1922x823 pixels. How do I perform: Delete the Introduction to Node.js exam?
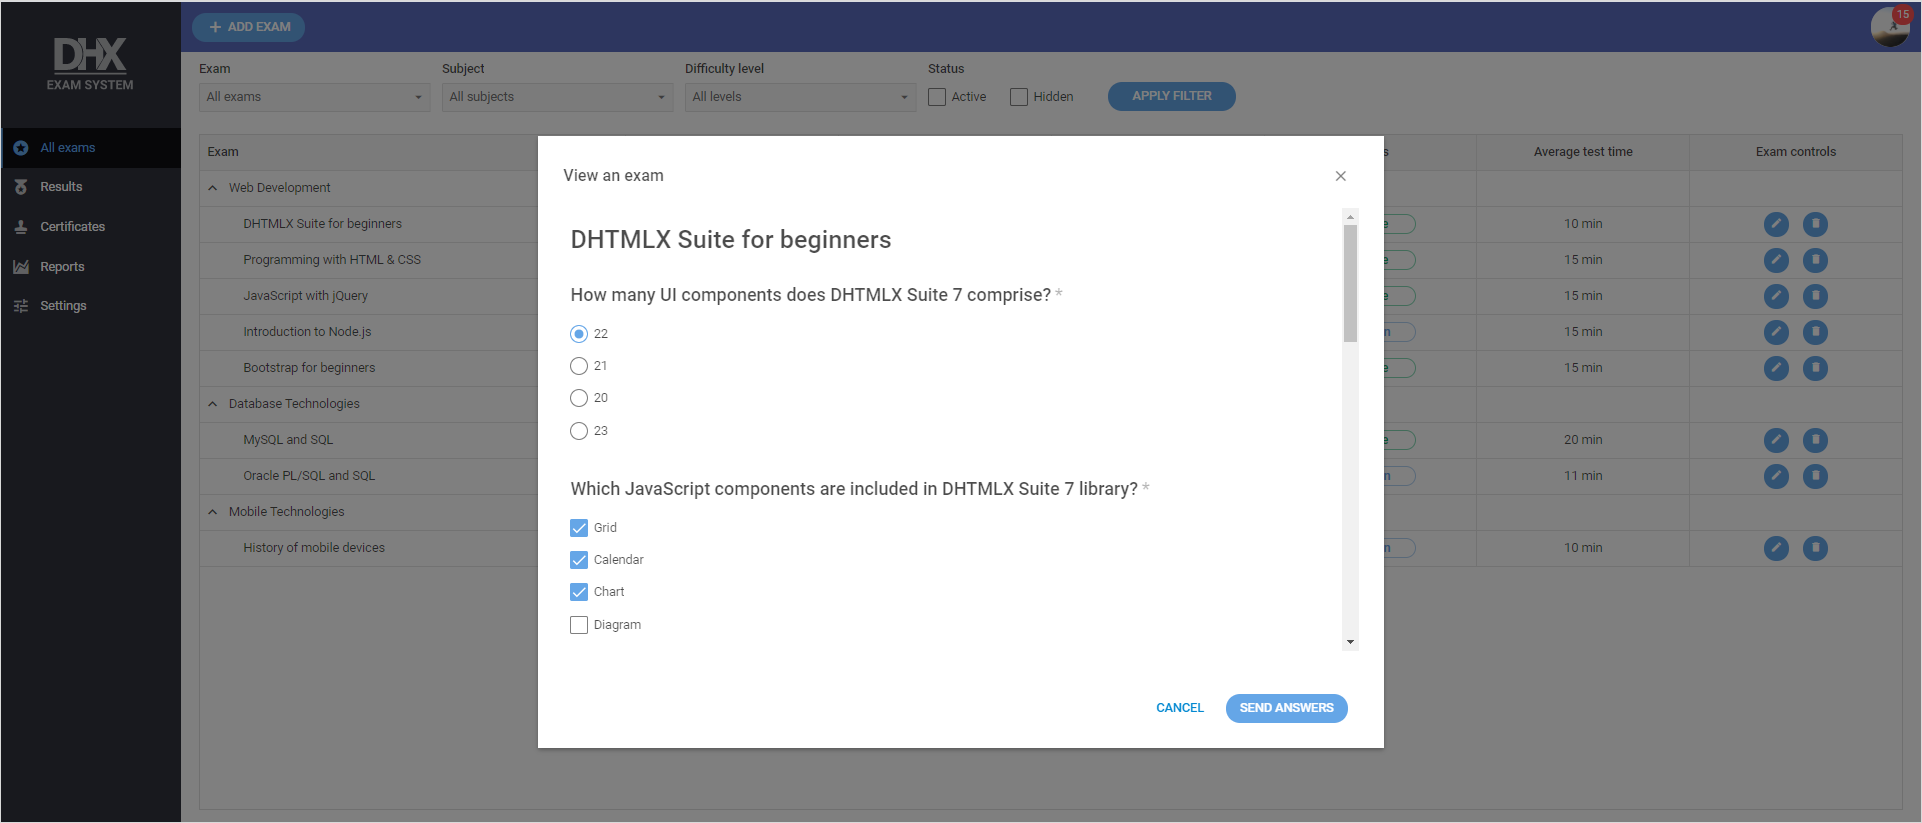[1815, 332]
